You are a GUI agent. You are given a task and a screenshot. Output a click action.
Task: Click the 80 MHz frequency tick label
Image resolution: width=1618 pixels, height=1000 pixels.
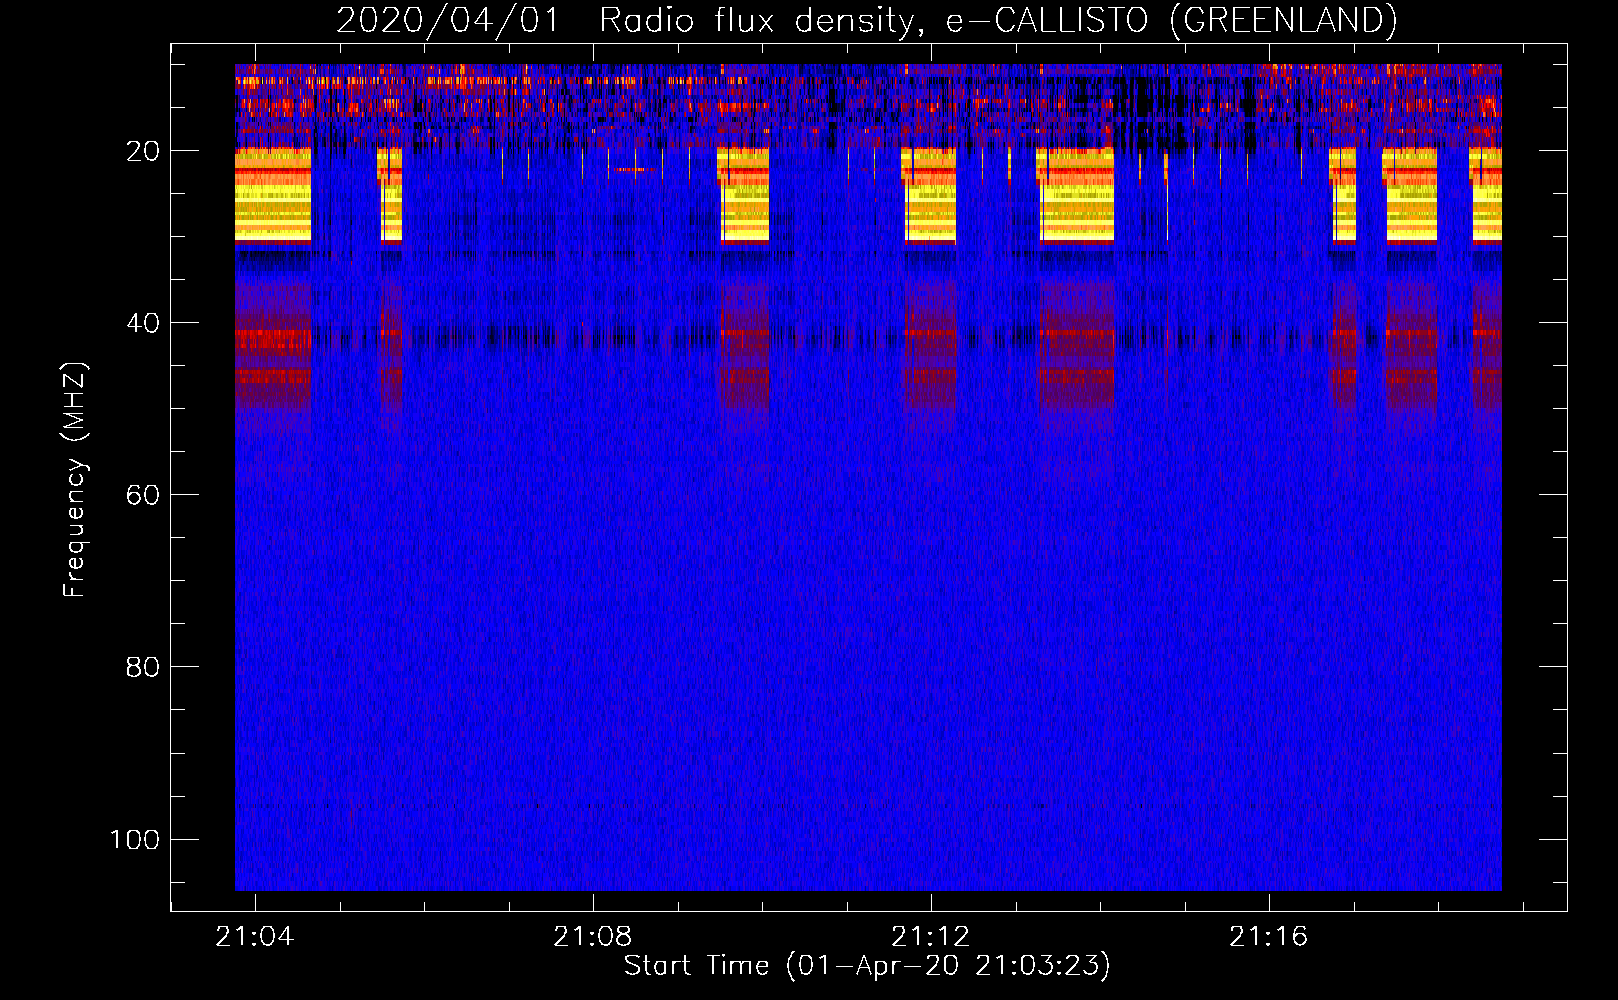click(143, 667)
